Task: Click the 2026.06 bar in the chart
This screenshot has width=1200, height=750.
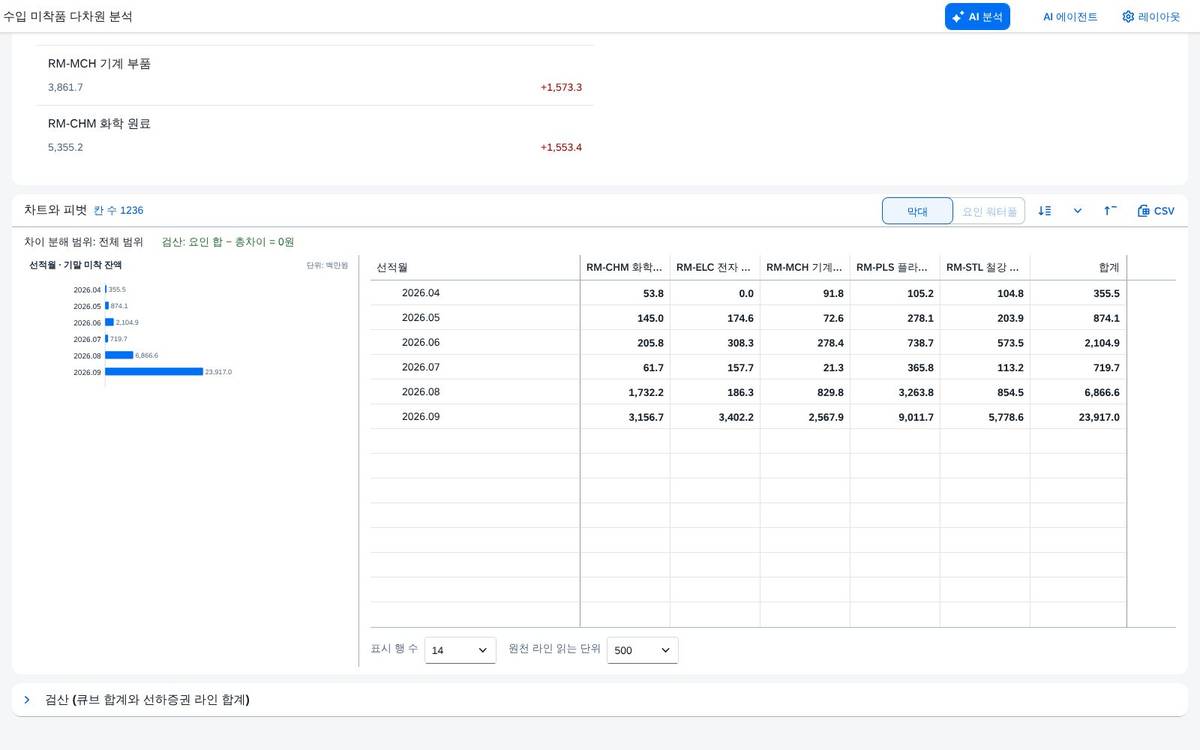Action: [x=109, y=322]
